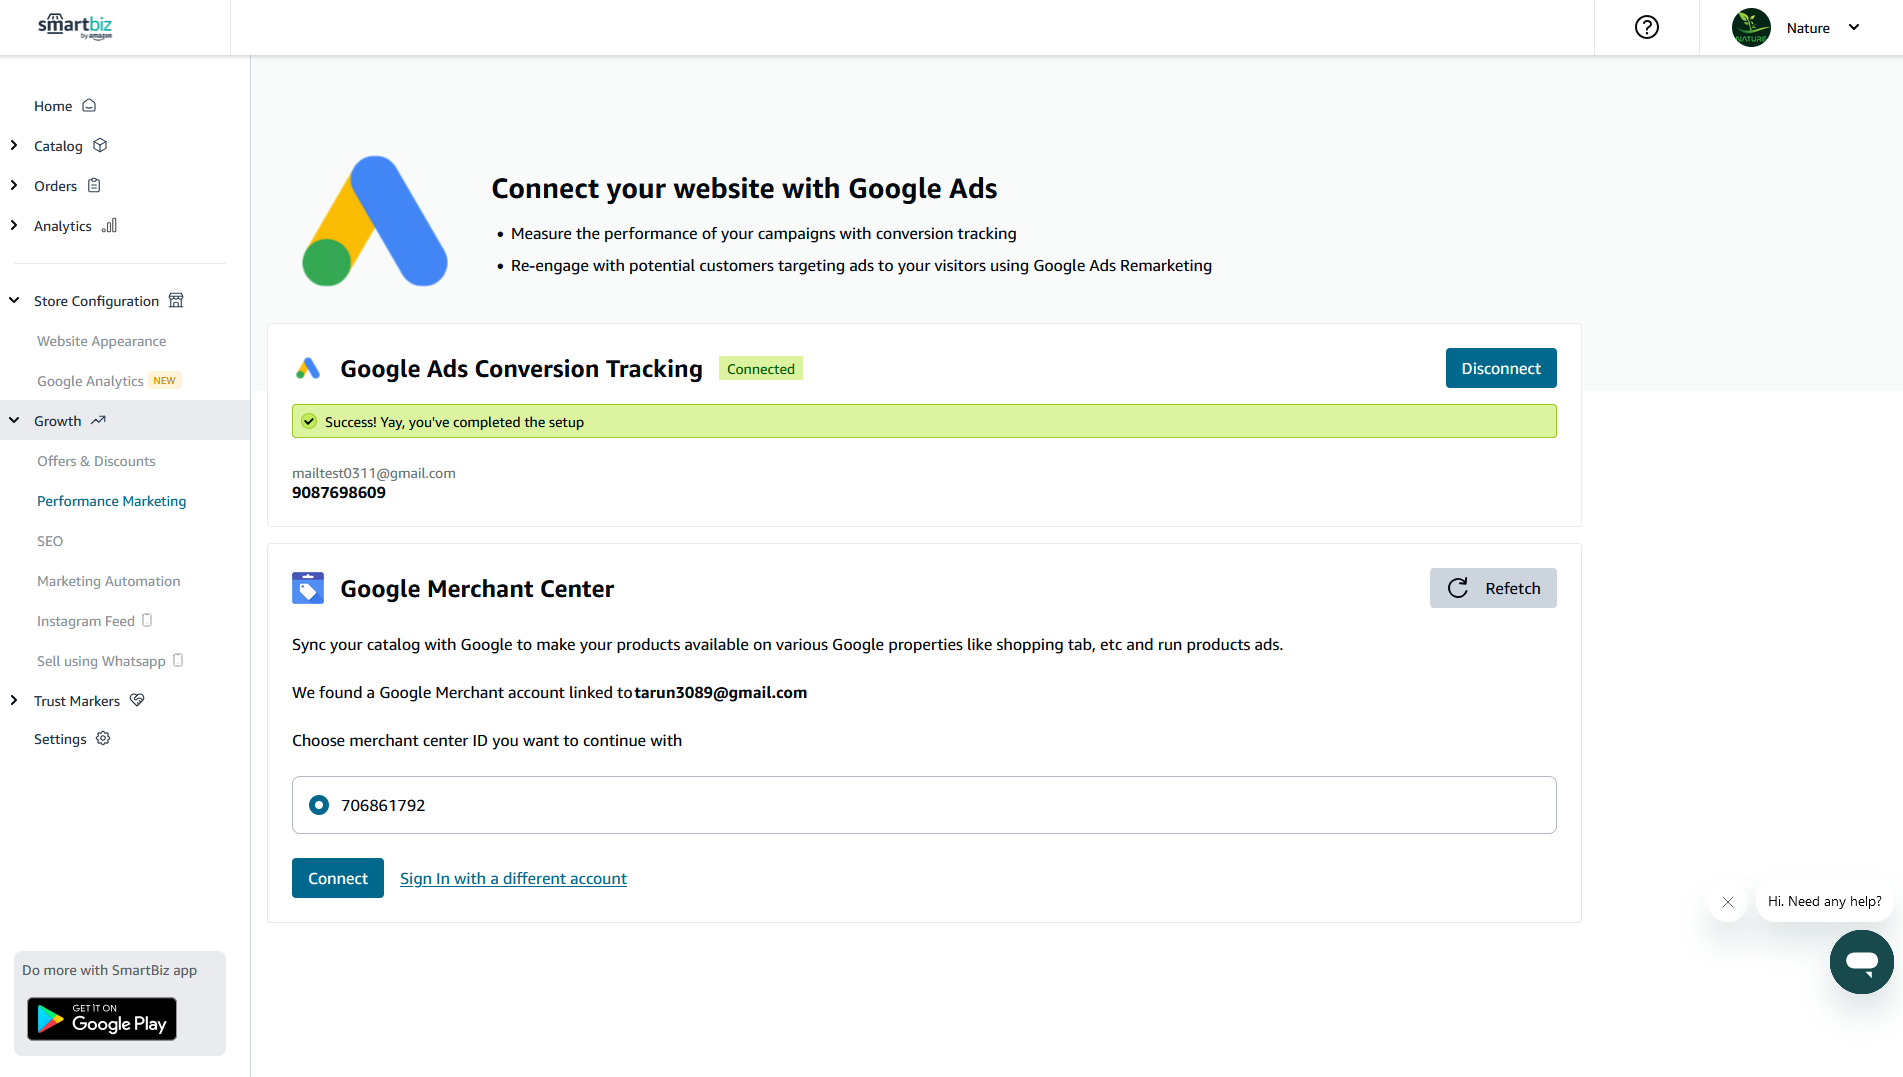Click the Store Configuration storefront icon
Viewport: 1903px width, 1077px height.
[176, 300]
